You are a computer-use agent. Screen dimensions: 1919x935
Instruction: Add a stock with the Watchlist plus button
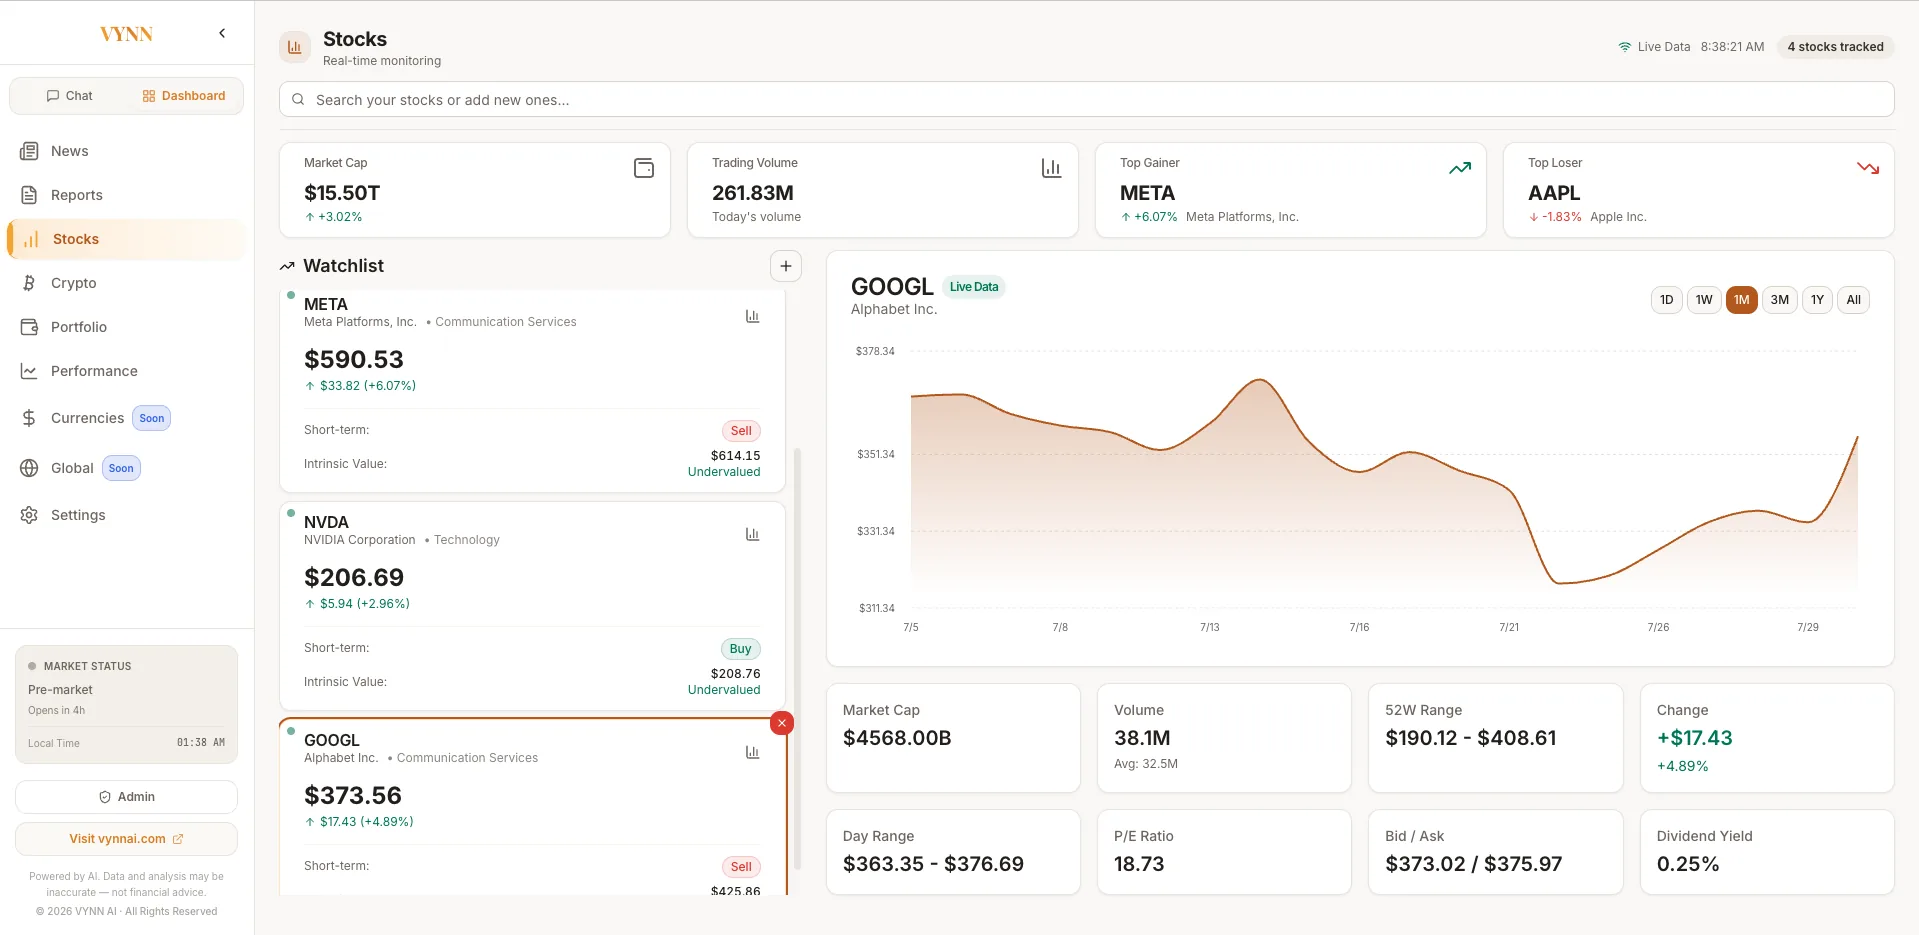pyautogui.click(x=786, y=266)
